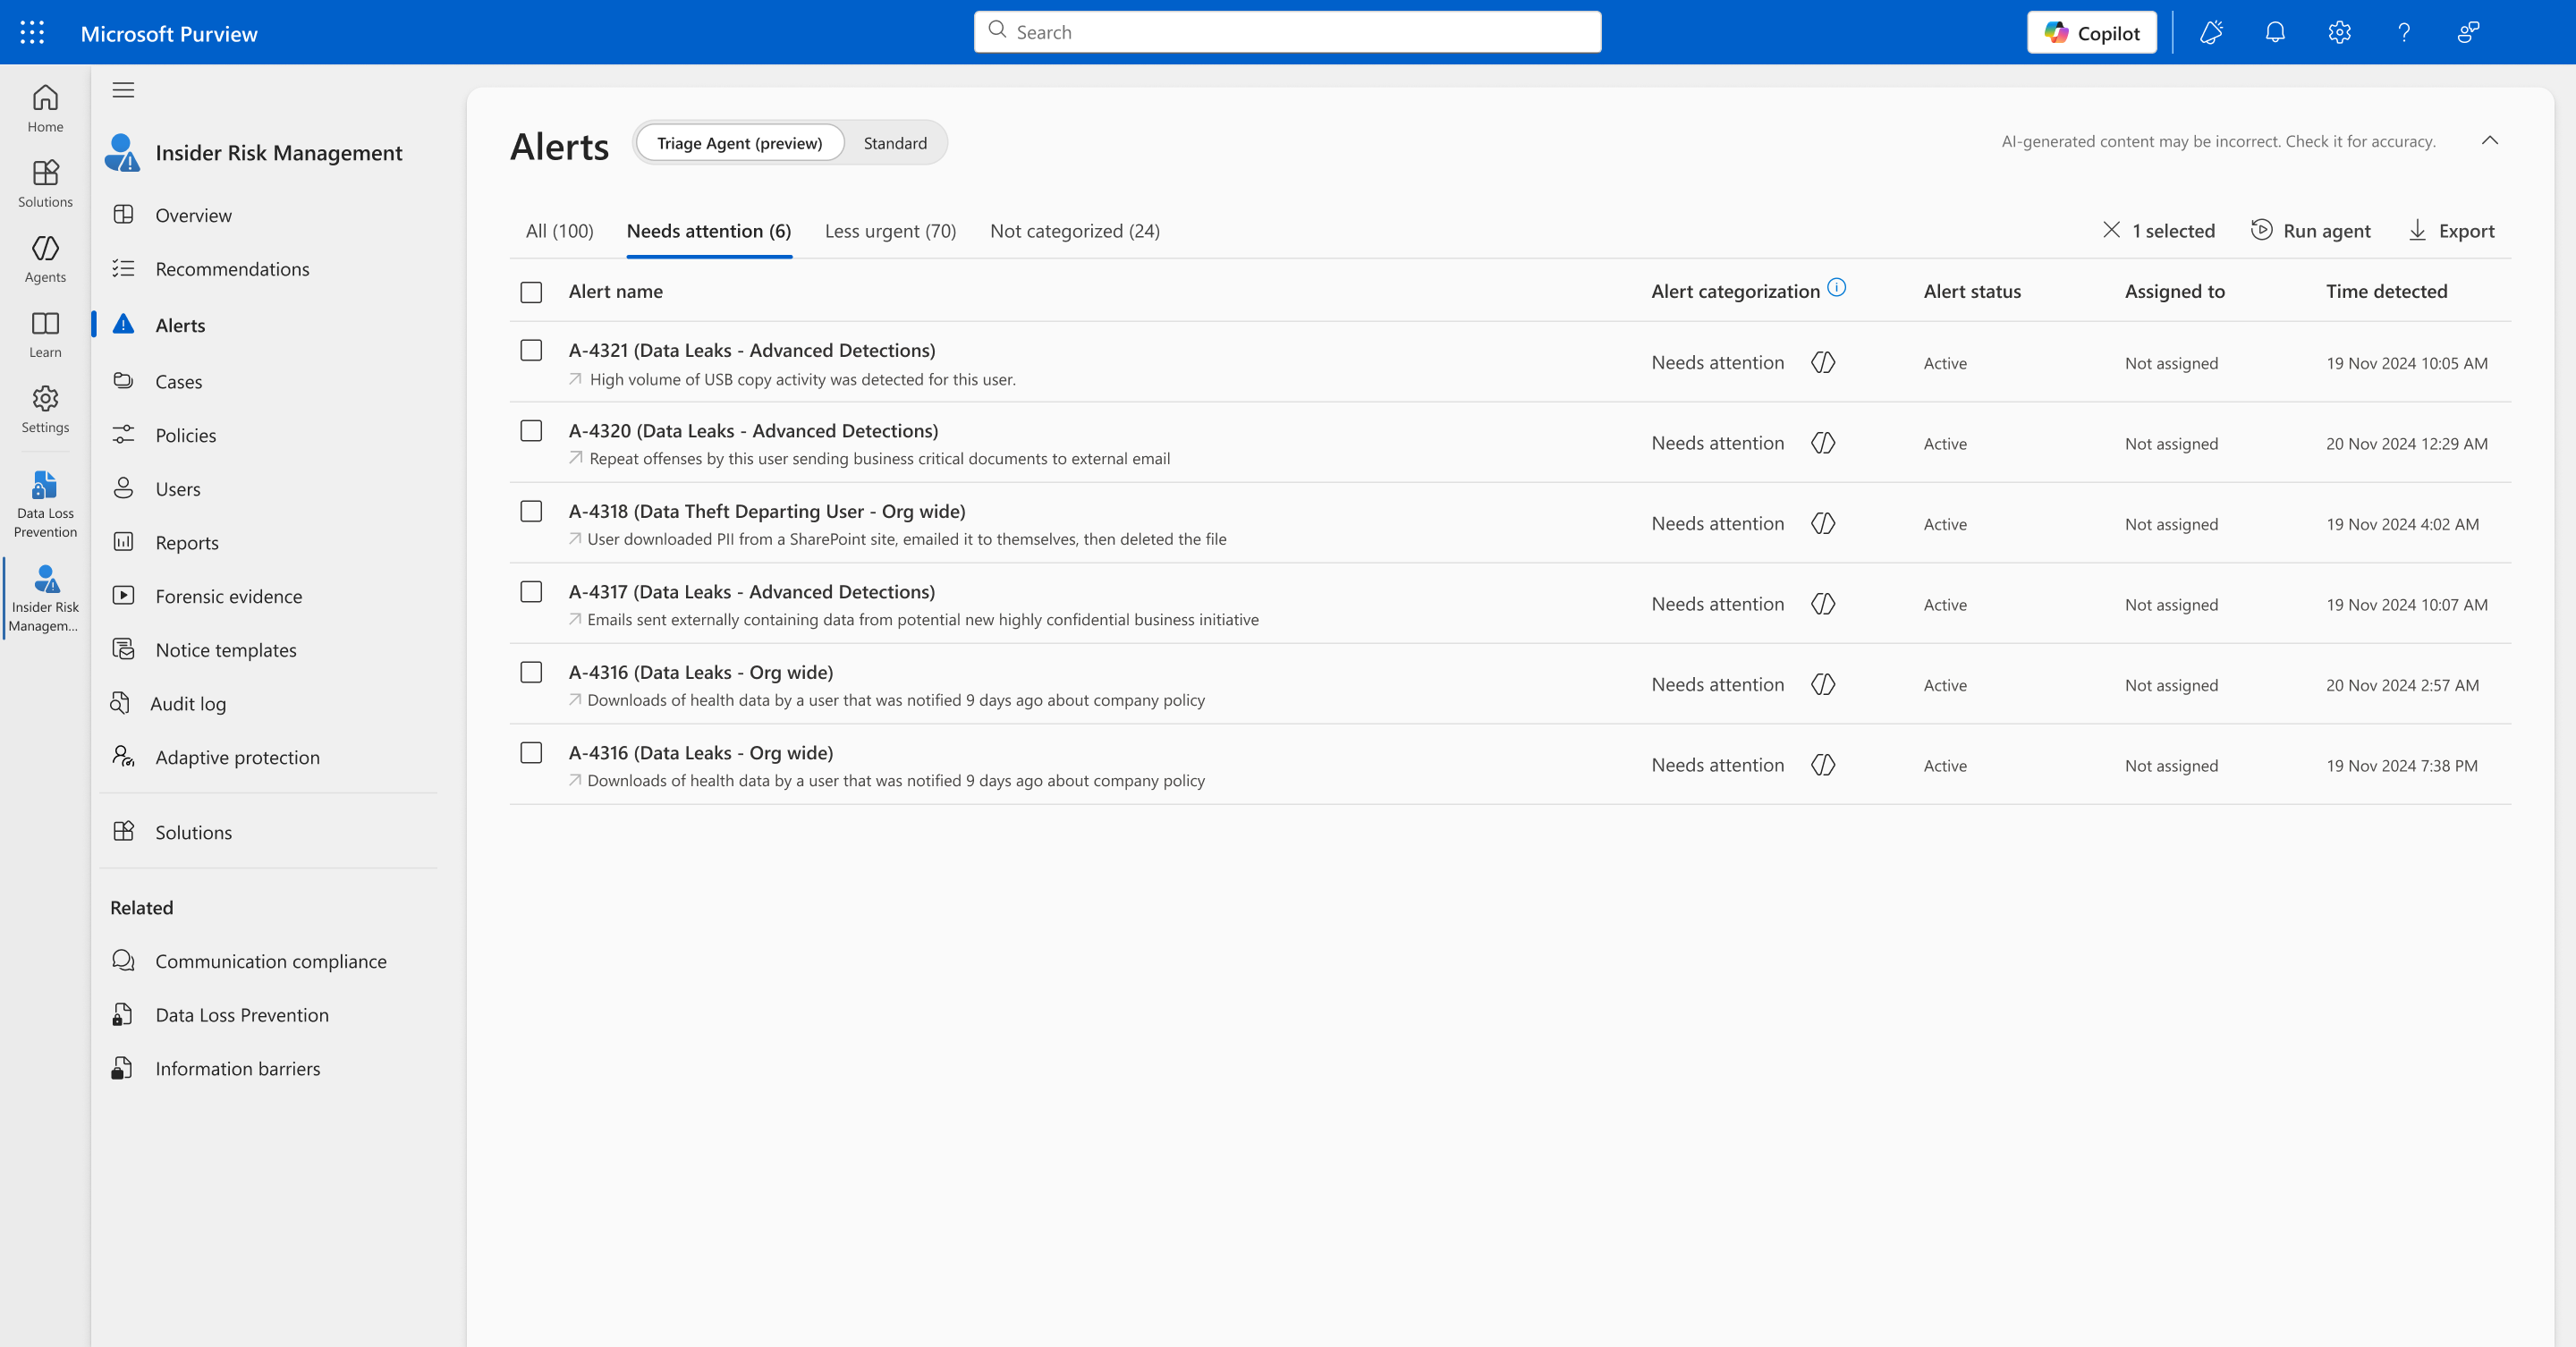Sort by the Alert name column header
The height and width of the screenshot is (1347, 2576).
pos(615,291)
